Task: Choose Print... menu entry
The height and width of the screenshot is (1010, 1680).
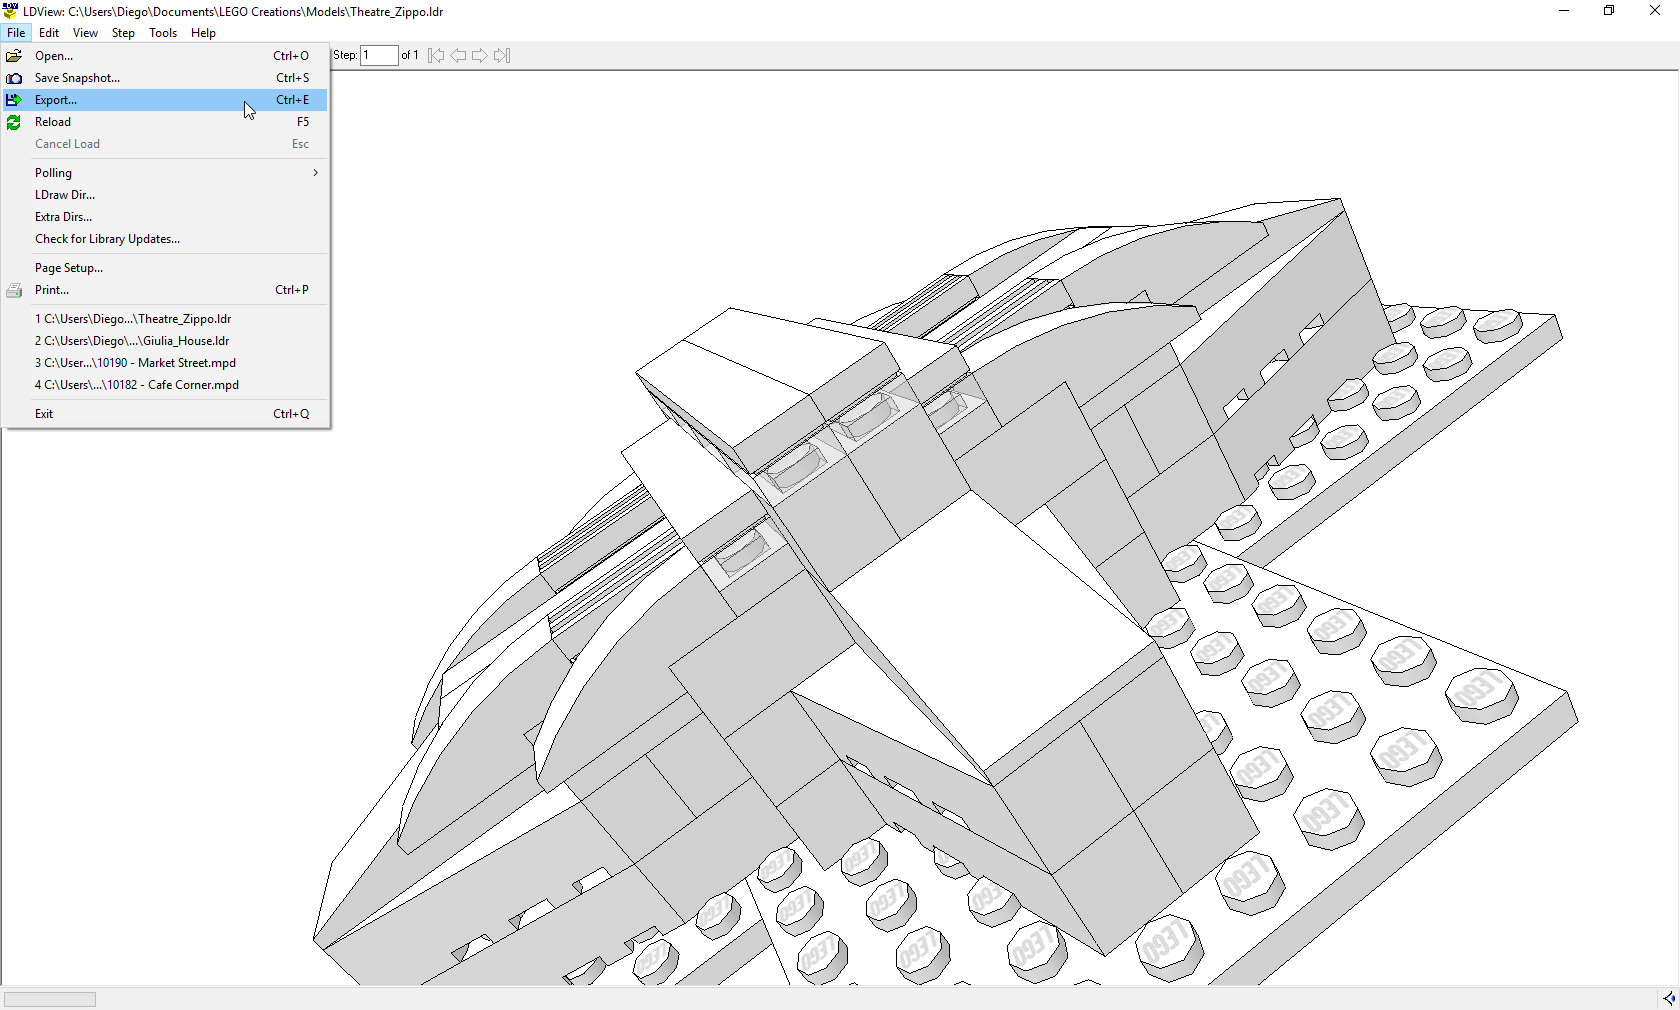Action: 166,290
